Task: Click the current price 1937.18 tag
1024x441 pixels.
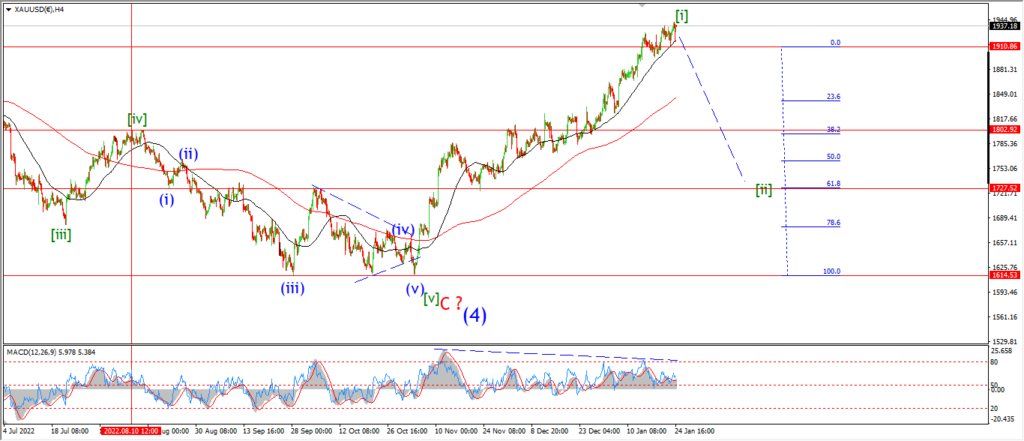Action: tap(1004, 26)
